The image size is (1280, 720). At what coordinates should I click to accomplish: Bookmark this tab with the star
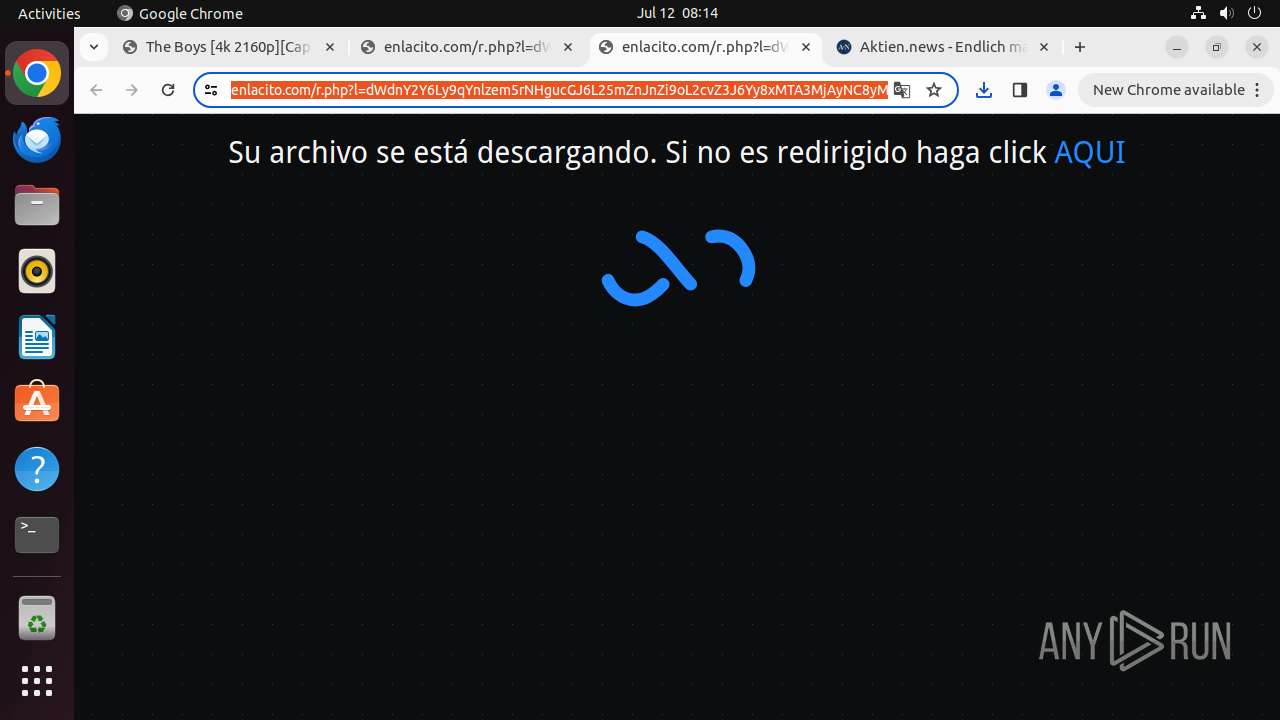tap(934, 90)
